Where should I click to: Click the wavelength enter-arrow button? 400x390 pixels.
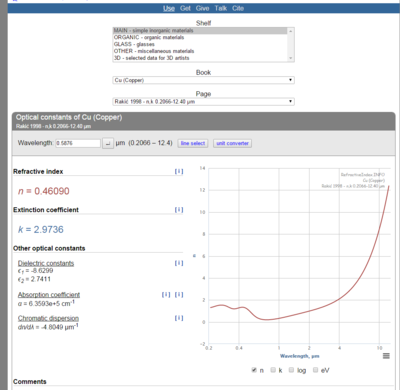[108, 143]
